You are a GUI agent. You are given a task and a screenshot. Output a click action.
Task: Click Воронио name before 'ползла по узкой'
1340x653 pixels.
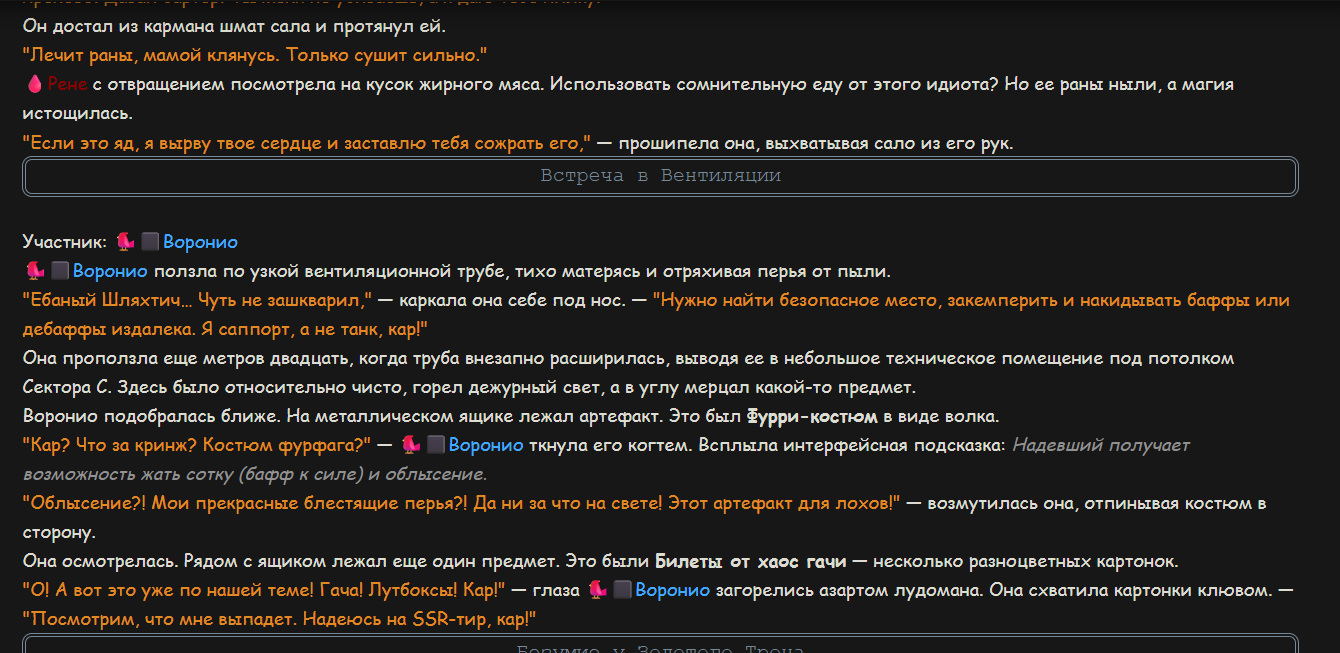point(110,271)
